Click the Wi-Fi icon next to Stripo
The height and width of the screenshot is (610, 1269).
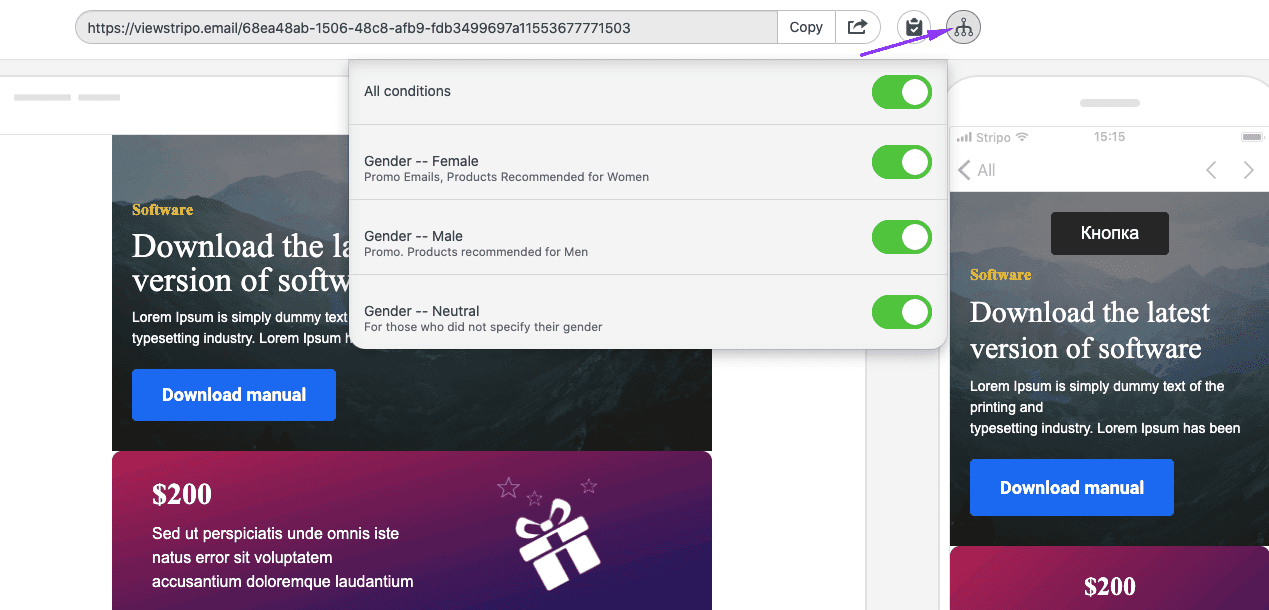coord(1022,137)
